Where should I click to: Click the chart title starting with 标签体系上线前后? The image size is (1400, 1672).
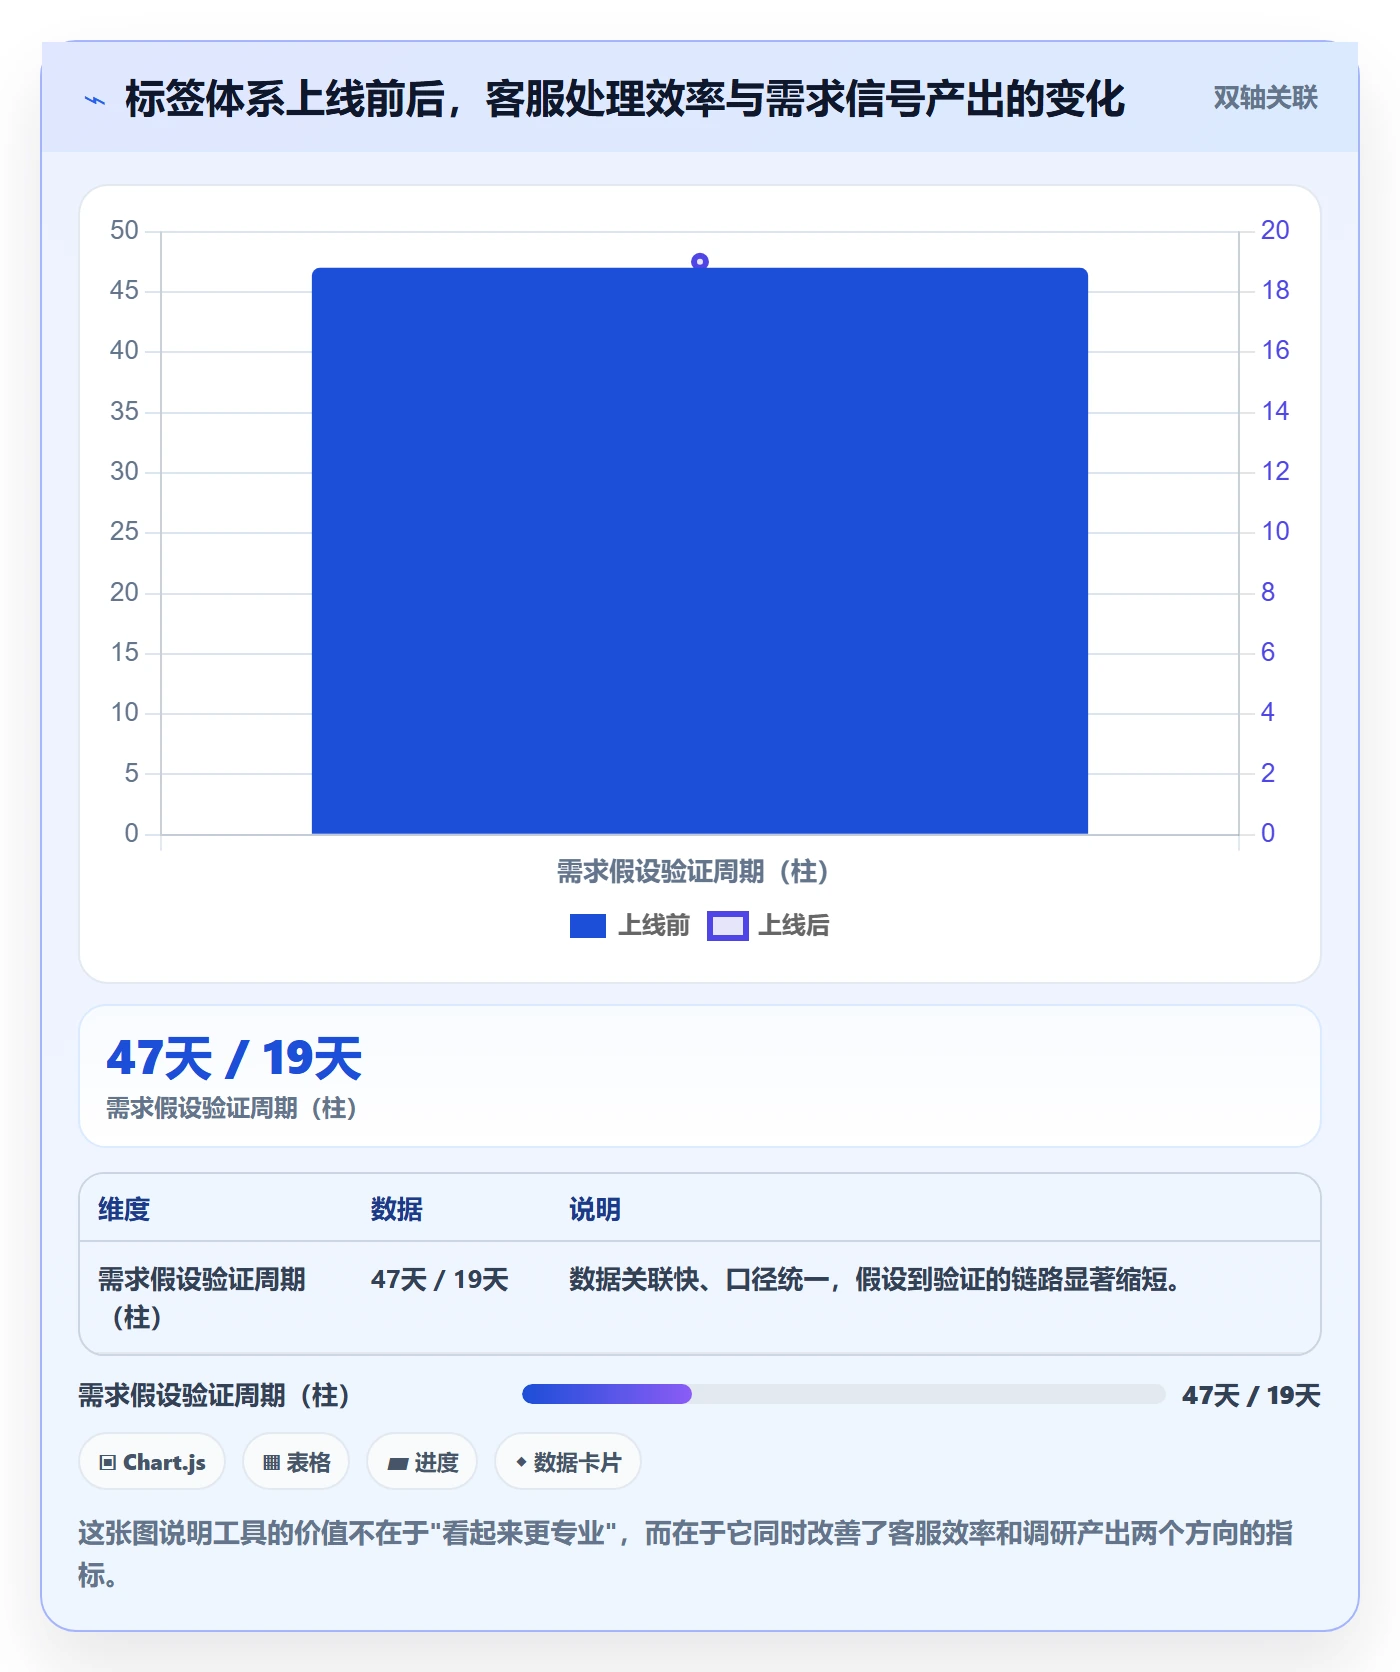pyautogui.click(x=625, y=99)
